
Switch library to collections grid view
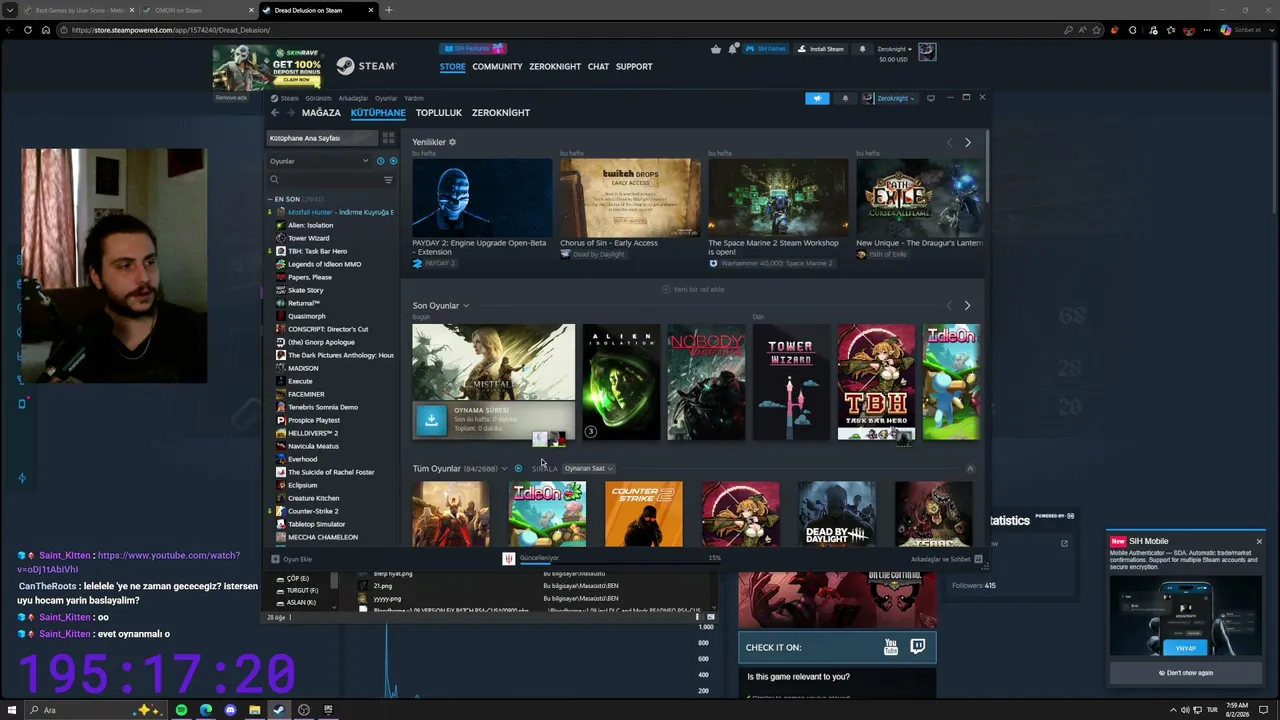coord(388,138)
